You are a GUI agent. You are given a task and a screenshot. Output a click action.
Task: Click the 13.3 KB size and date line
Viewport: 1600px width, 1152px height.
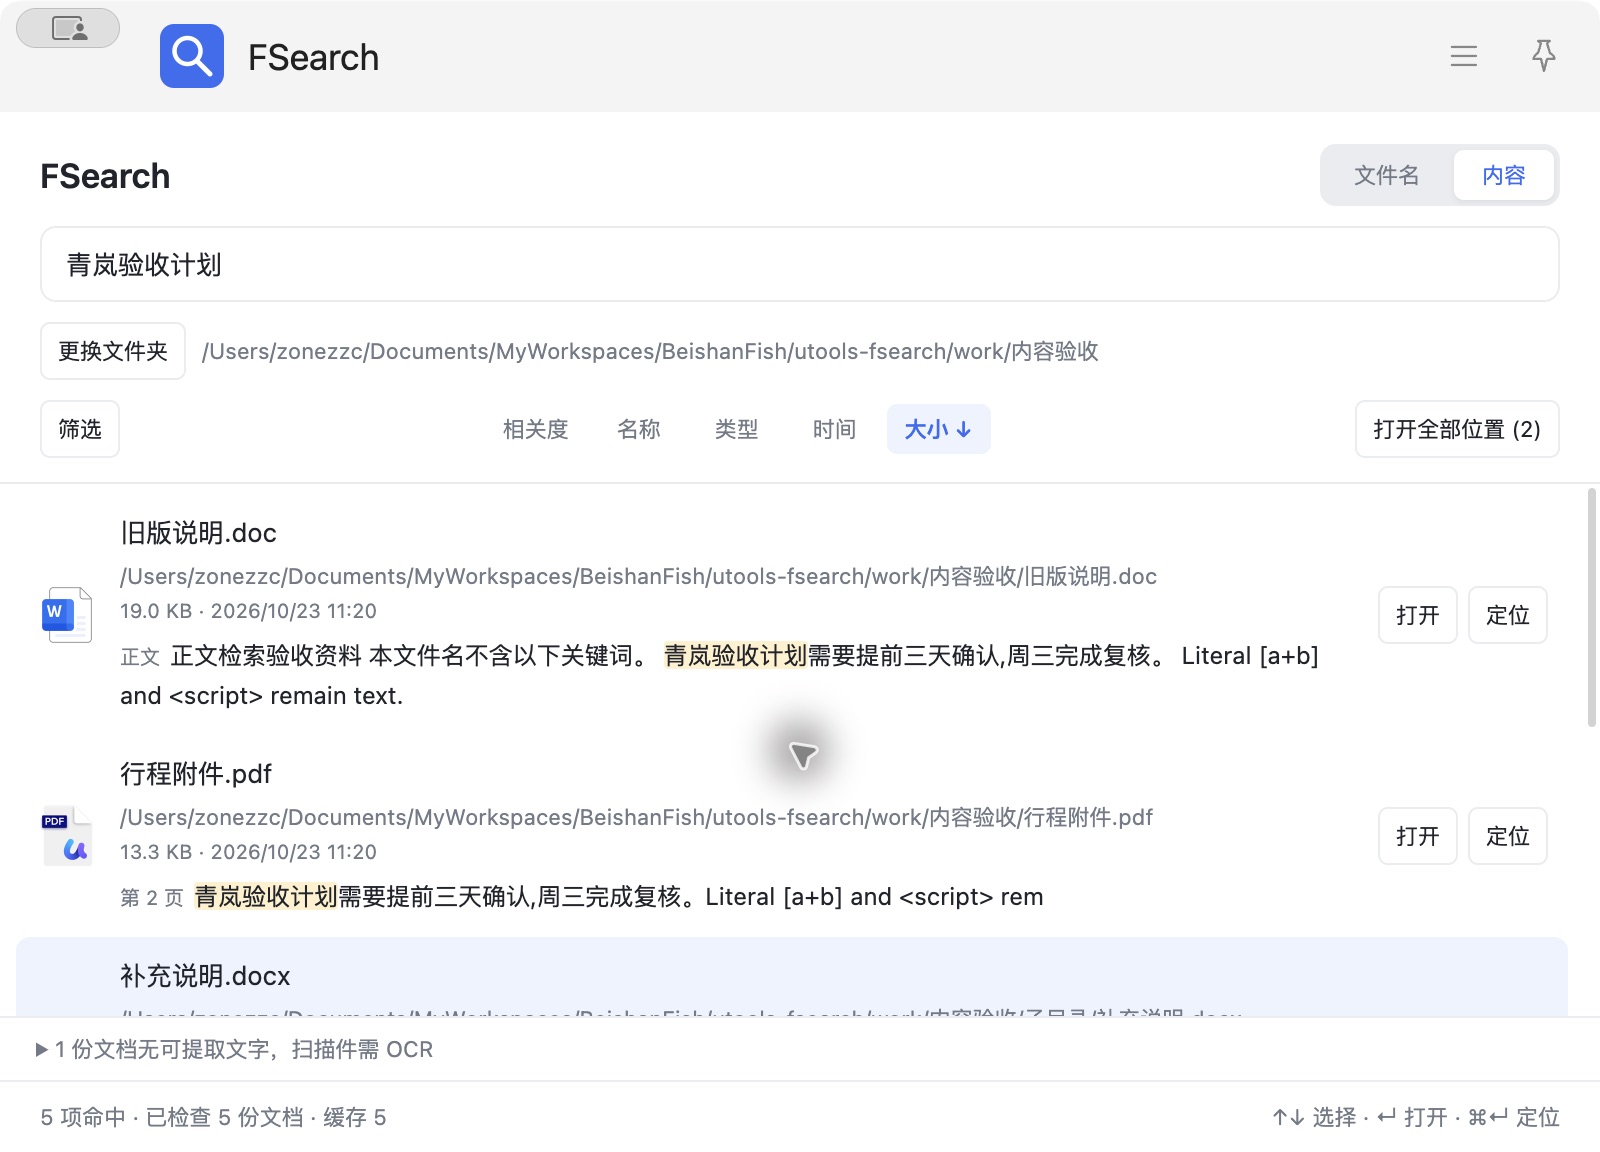pyautogui.click(x=248, y=852)
